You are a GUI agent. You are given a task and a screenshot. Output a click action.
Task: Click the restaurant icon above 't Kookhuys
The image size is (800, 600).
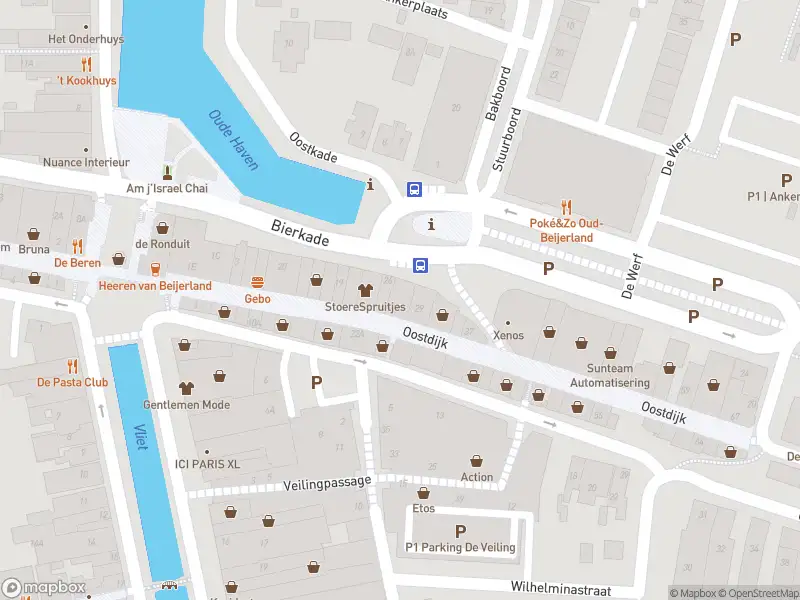(x=86, y=64)
